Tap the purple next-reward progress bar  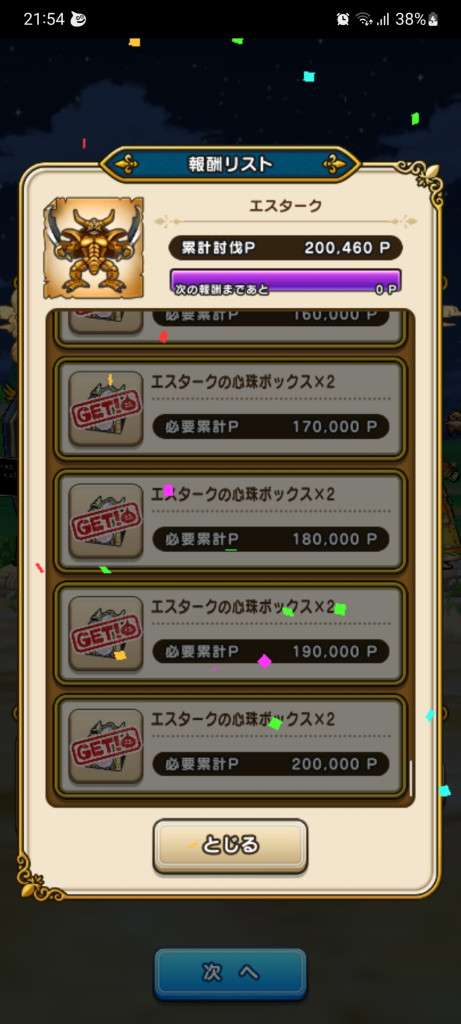[285, 281]
